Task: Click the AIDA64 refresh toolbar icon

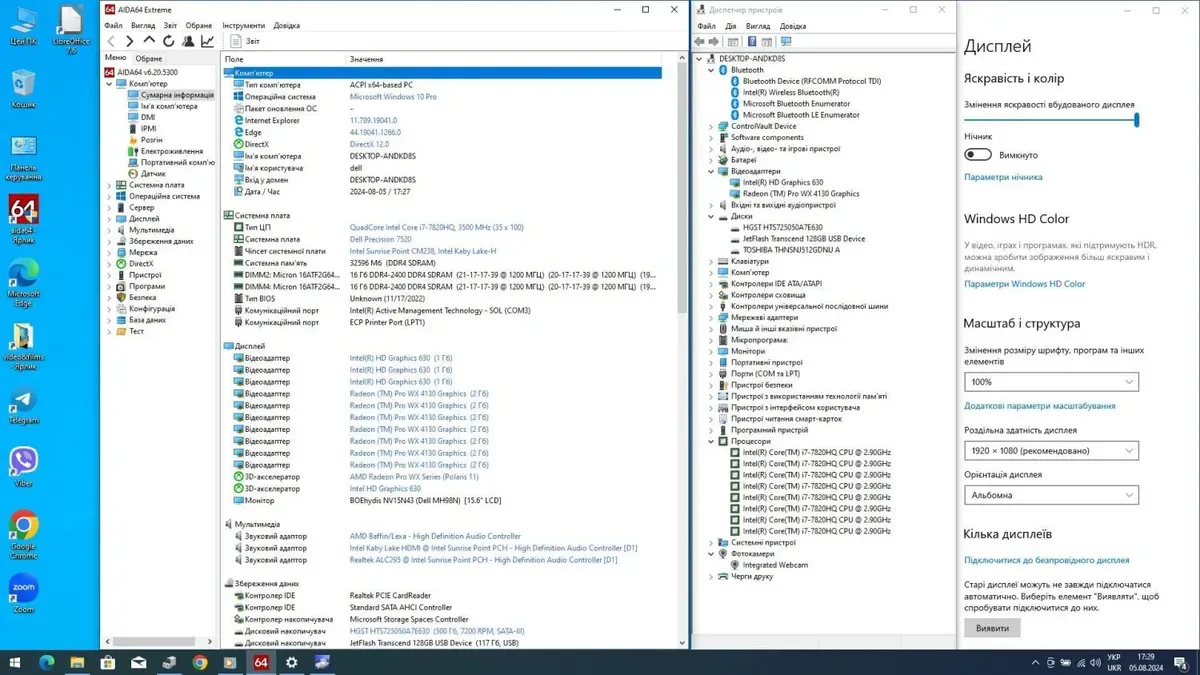Action: click(168, 41)
